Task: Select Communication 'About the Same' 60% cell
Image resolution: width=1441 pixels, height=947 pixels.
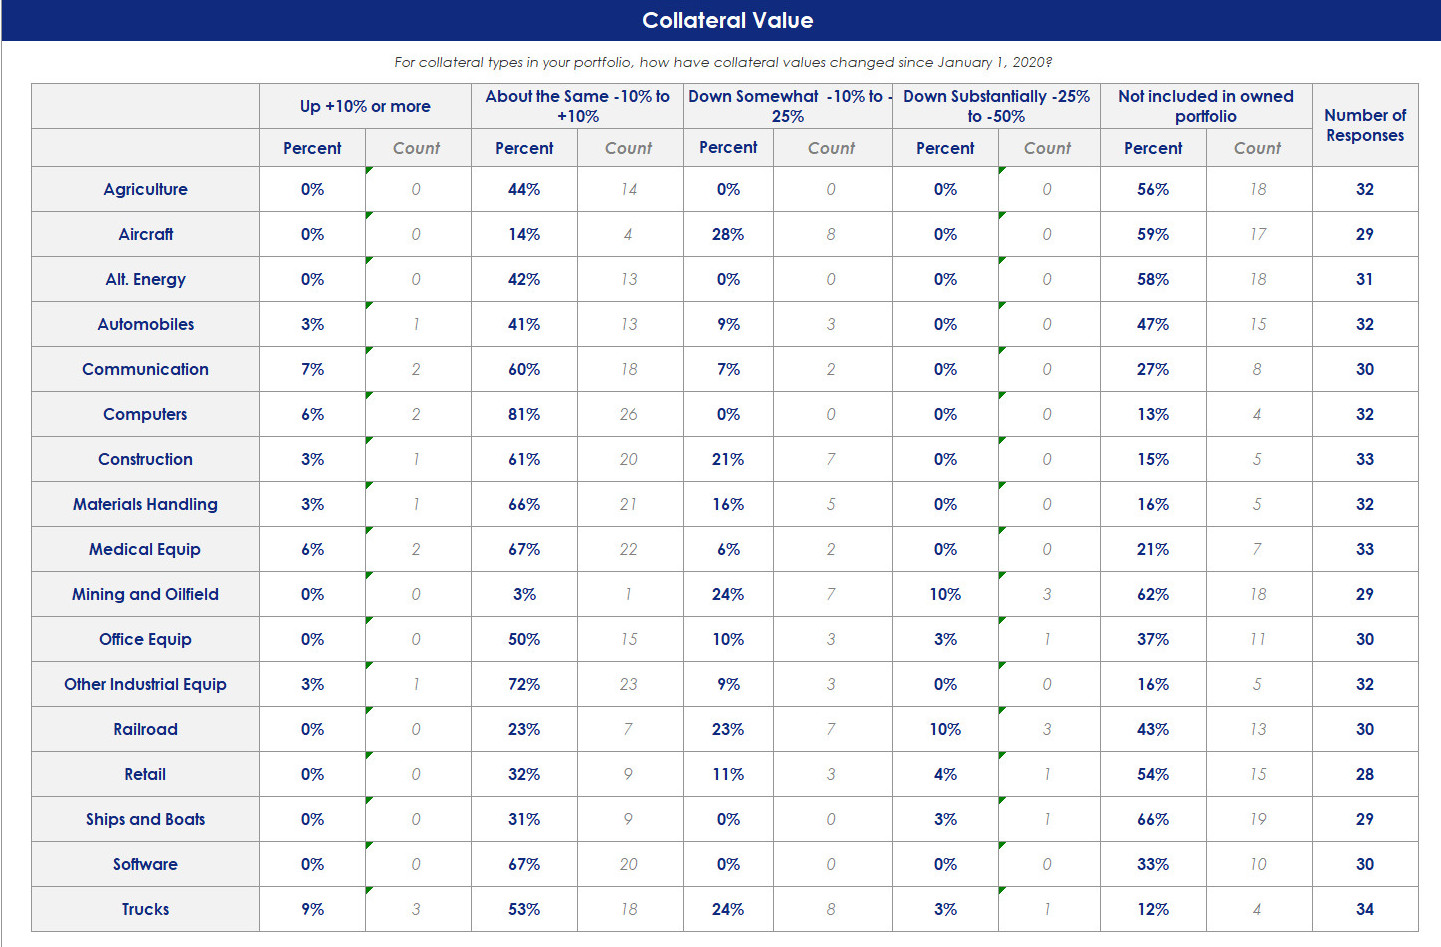Action: (x=524, y=369)
